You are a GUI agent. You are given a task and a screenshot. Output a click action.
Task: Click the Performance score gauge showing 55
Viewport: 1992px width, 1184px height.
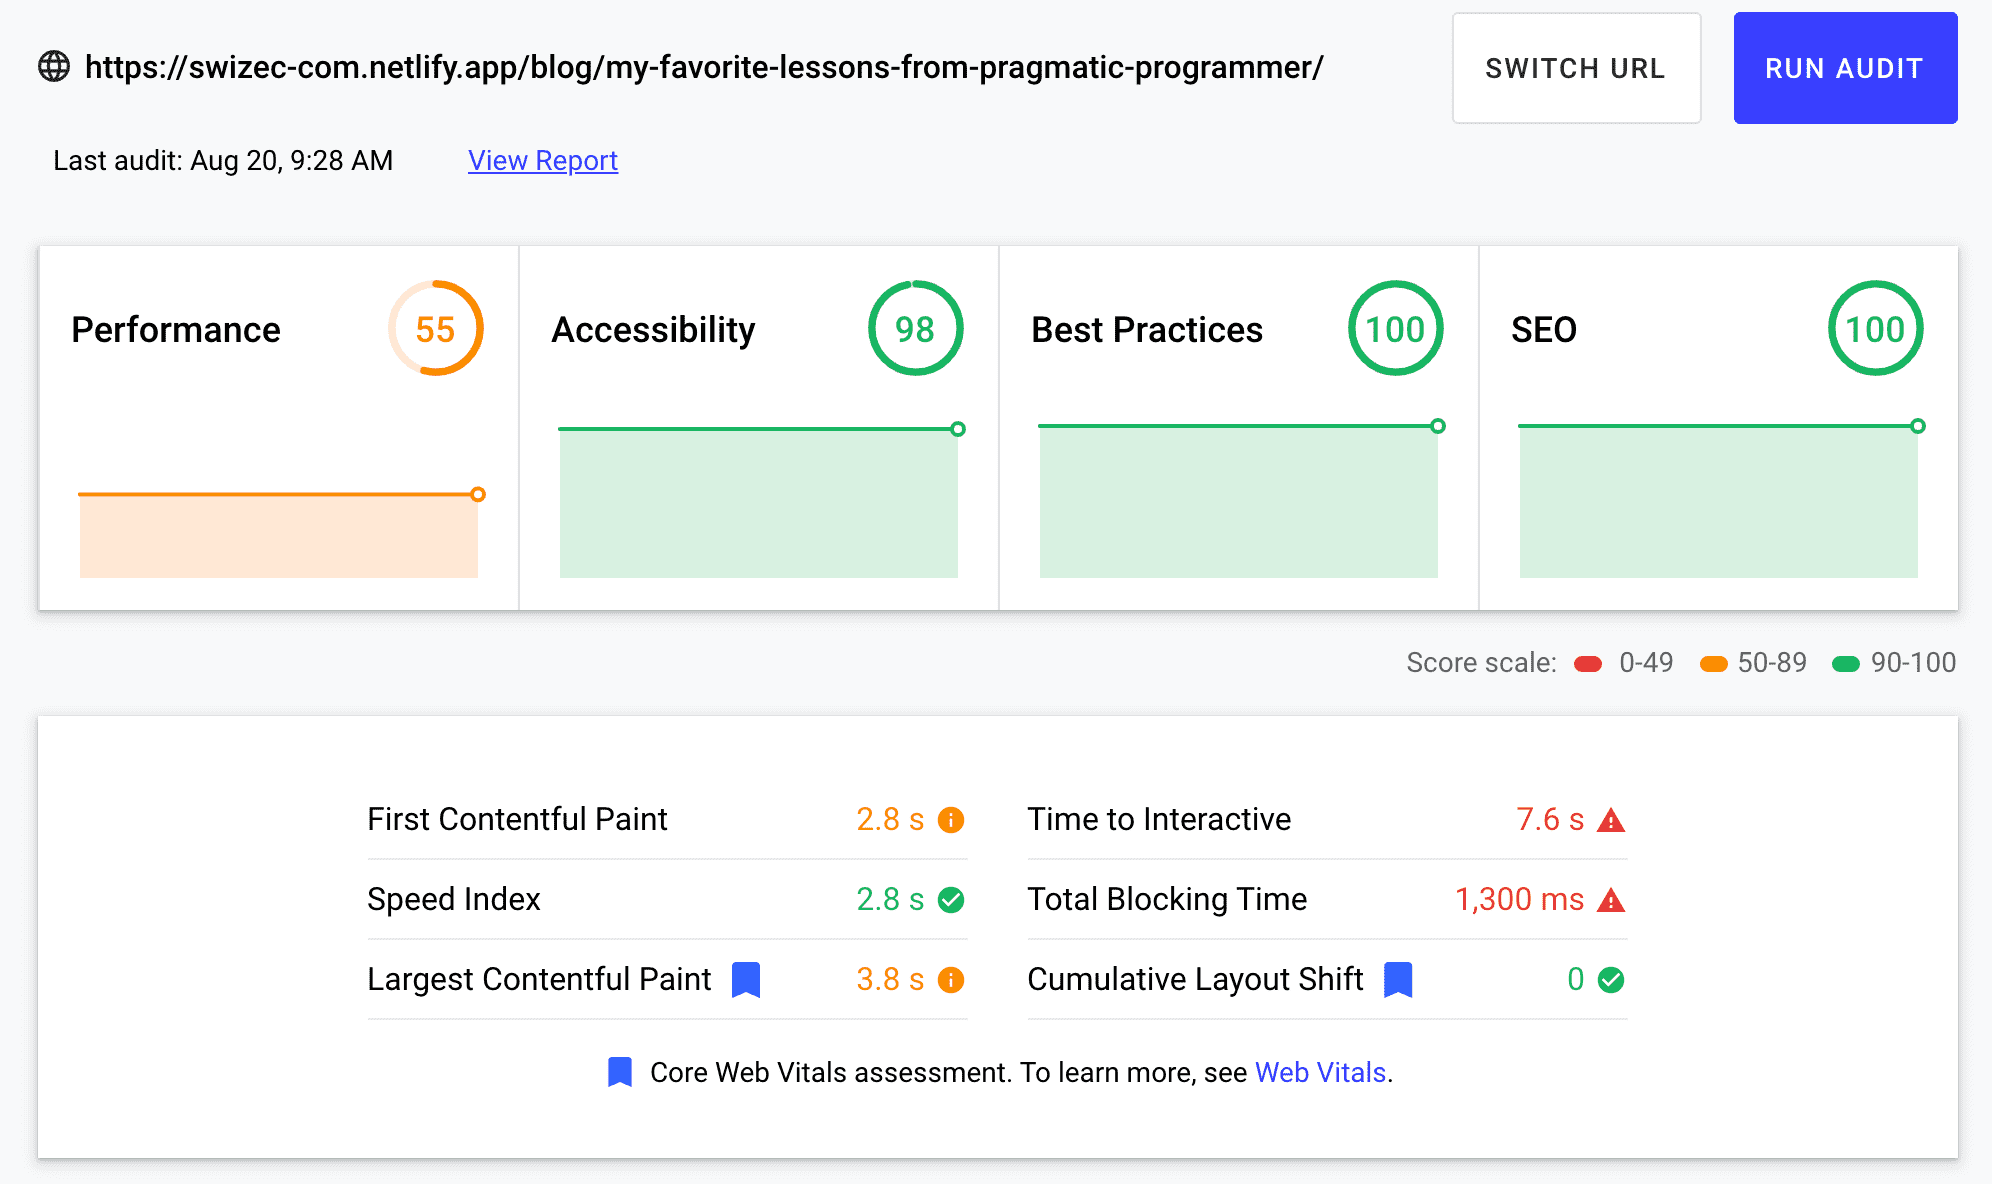click(436, 329)
